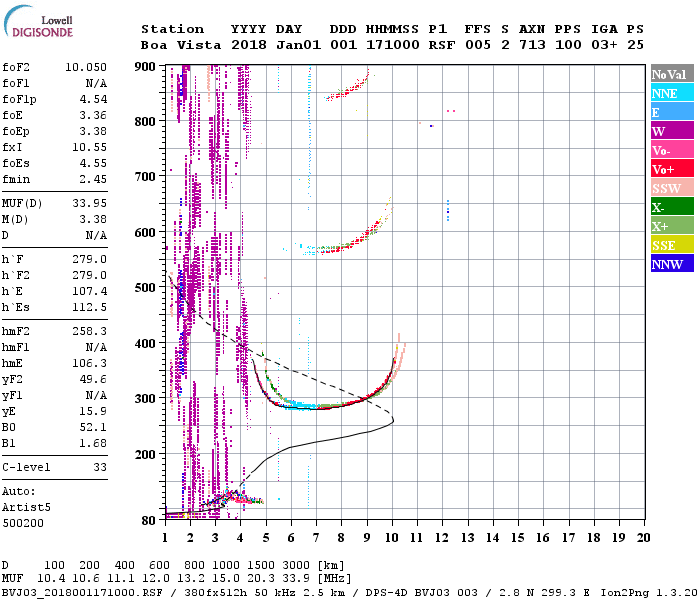Click the 713 AXN value in header

coord(532,45)
